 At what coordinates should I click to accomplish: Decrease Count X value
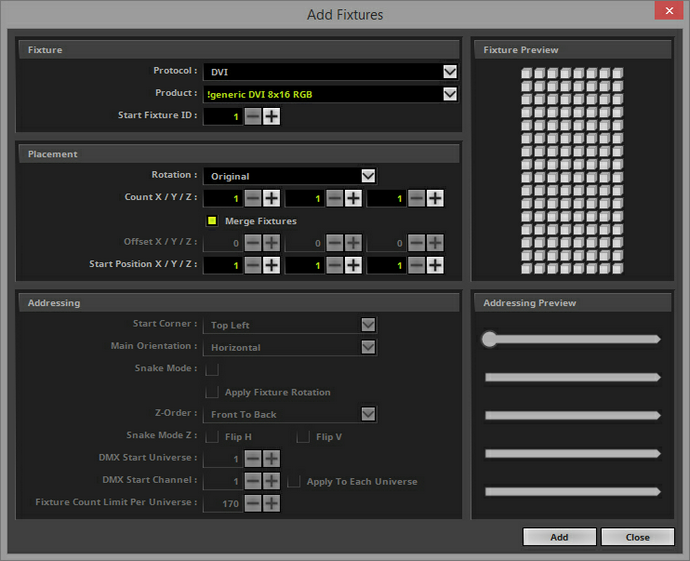click(x=253, y=198)
